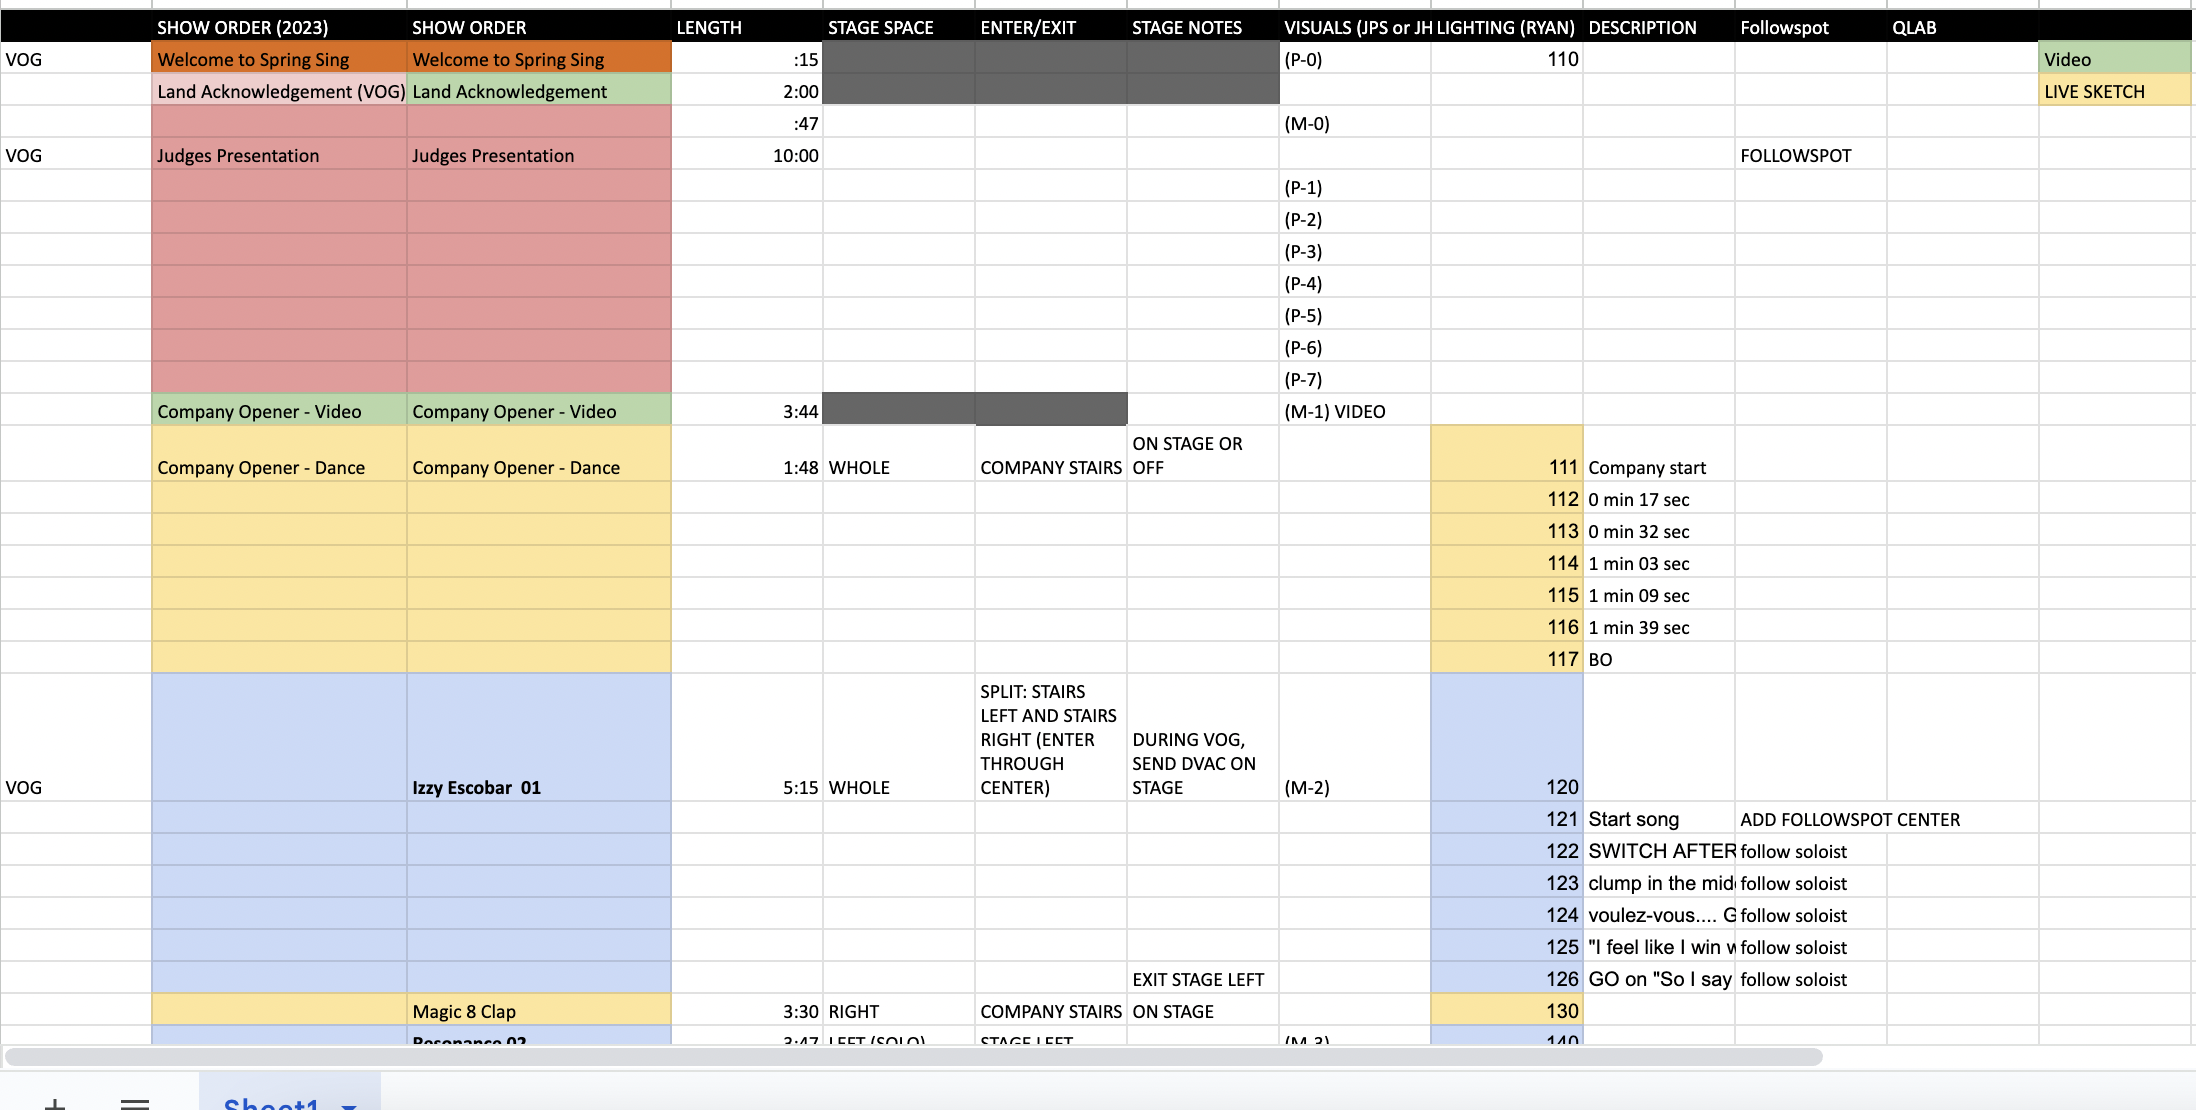Select the Magic 8 Clap cell

pyautogui.click(x=538, y=1010)
